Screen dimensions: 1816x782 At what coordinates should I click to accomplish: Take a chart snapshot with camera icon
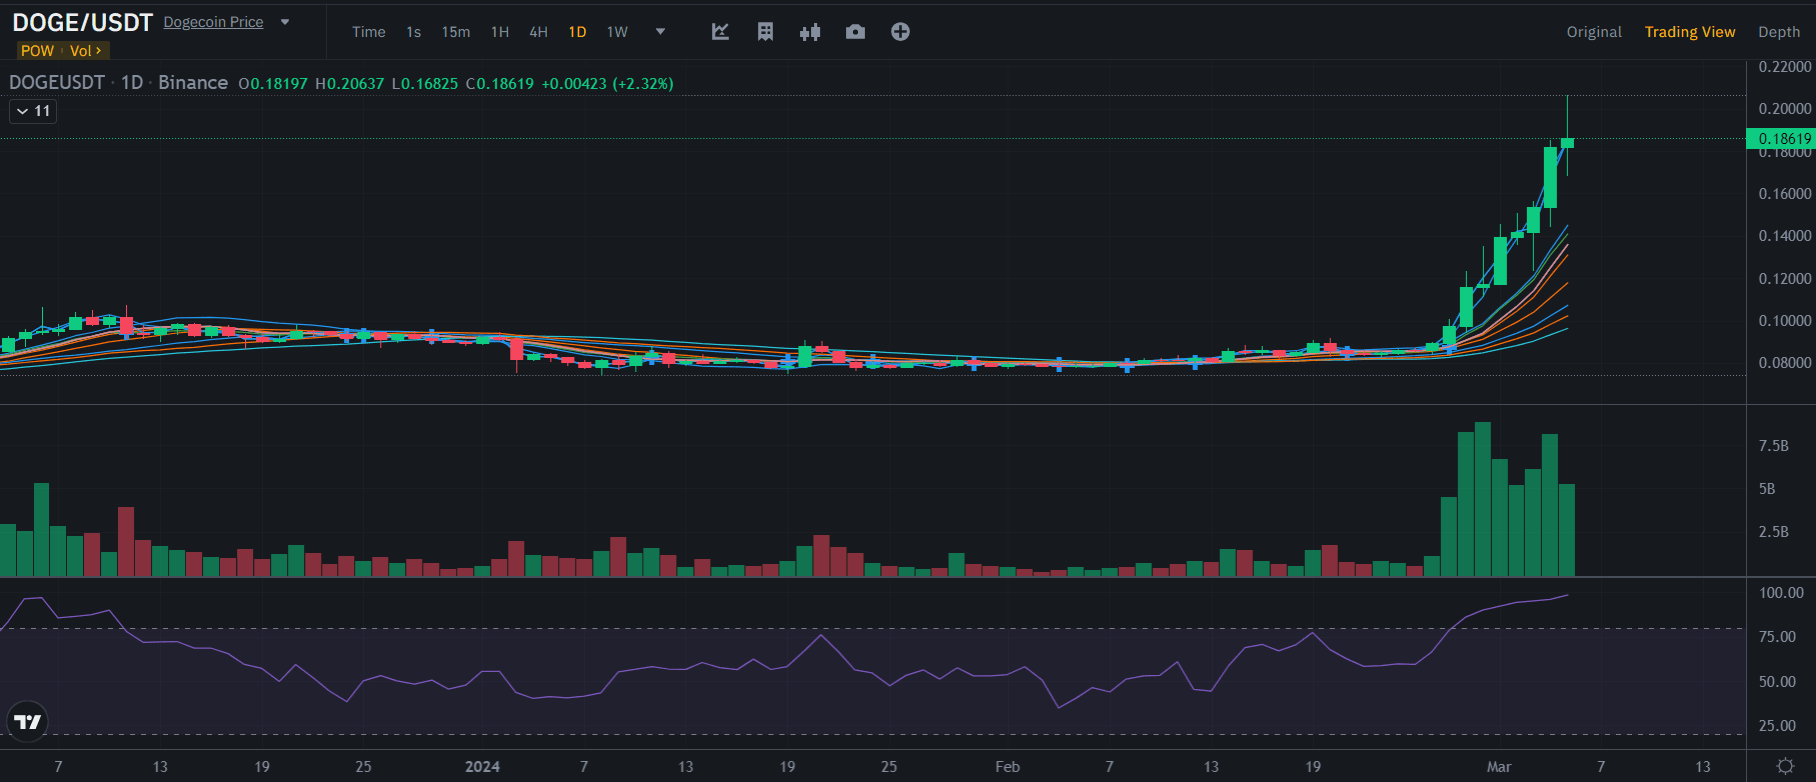coord(855,32)
